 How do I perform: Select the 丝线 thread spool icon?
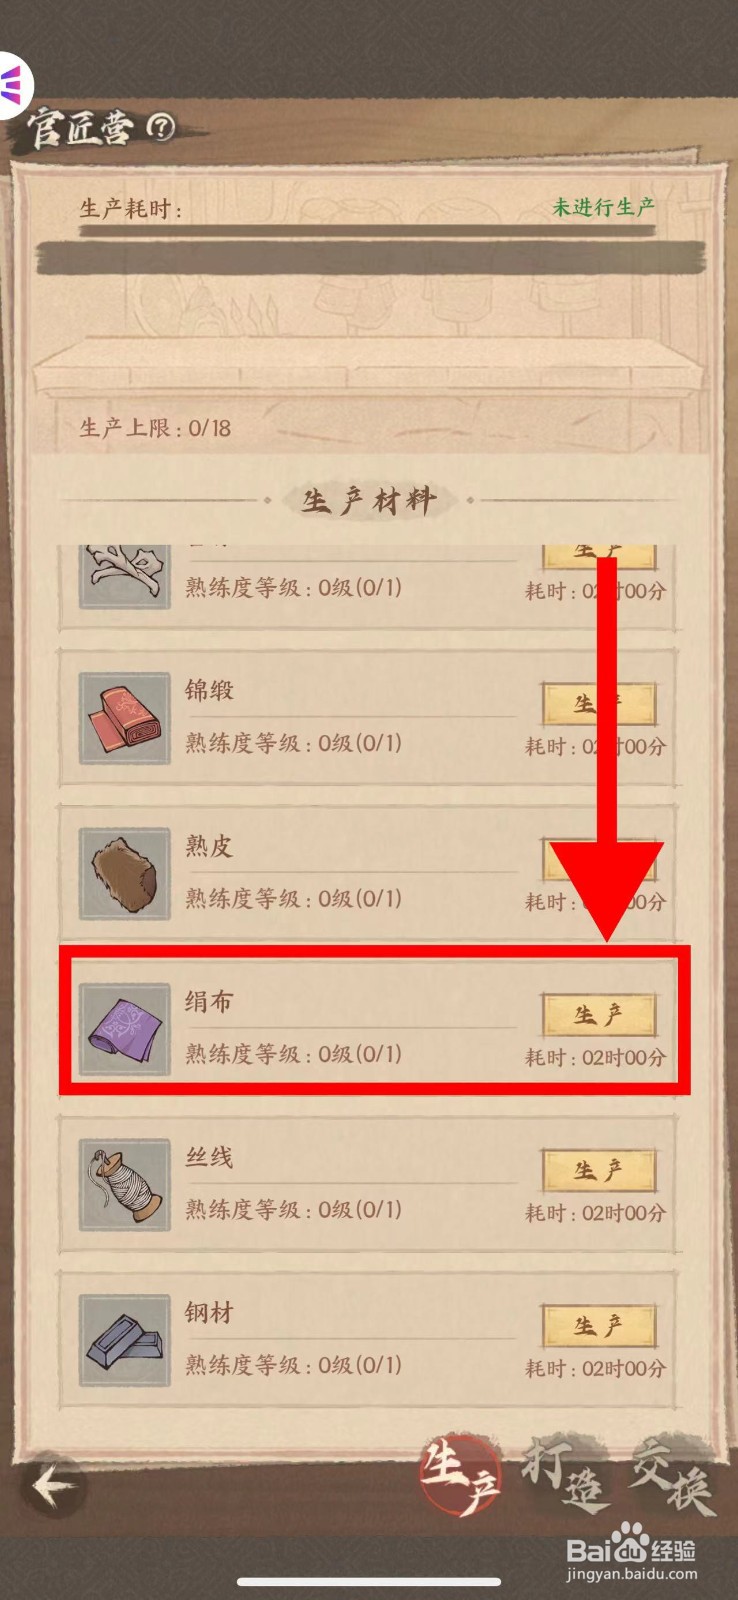(x=125, y=1185)
